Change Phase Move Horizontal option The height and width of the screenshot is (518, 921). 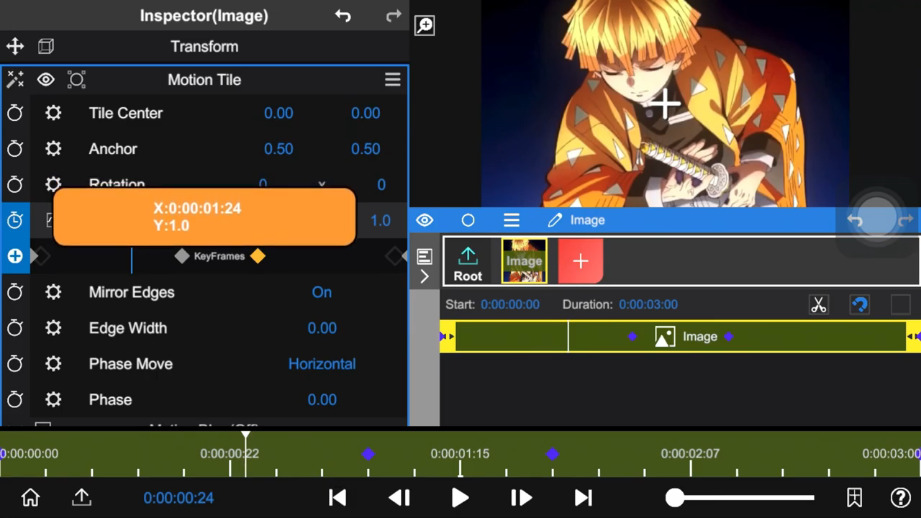322,364
